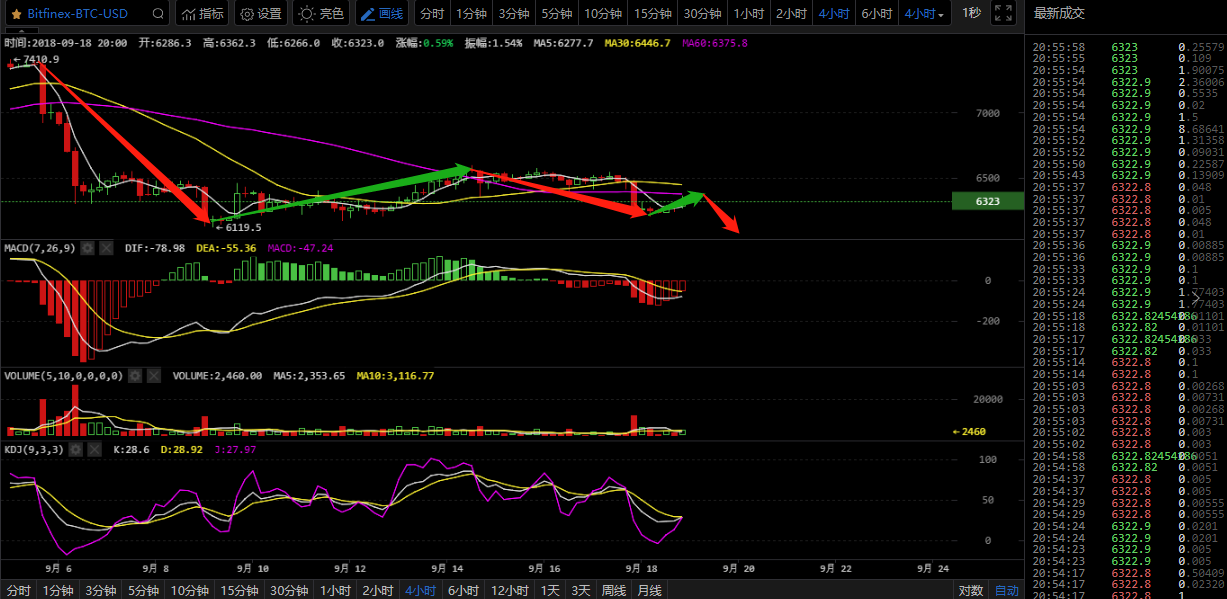This screenshot has width=1227, height=599.
Task: Select 12小时 in the bottom timeframe bar
Action: [509, 590]
